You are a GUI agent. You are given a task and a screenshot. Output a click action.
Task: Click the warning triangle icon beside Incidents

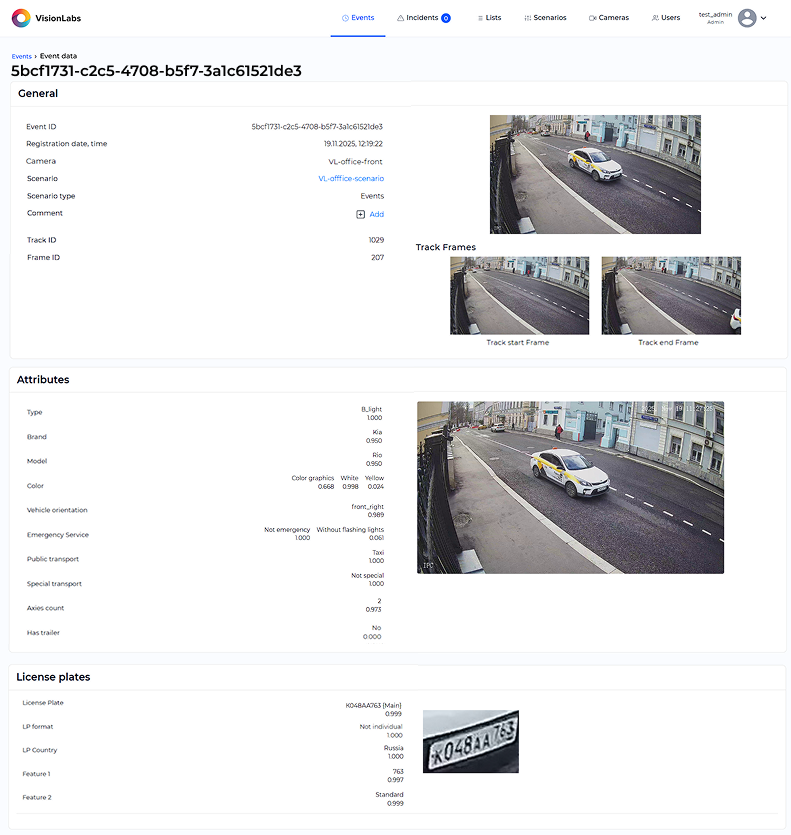click(x=400, y=18)
